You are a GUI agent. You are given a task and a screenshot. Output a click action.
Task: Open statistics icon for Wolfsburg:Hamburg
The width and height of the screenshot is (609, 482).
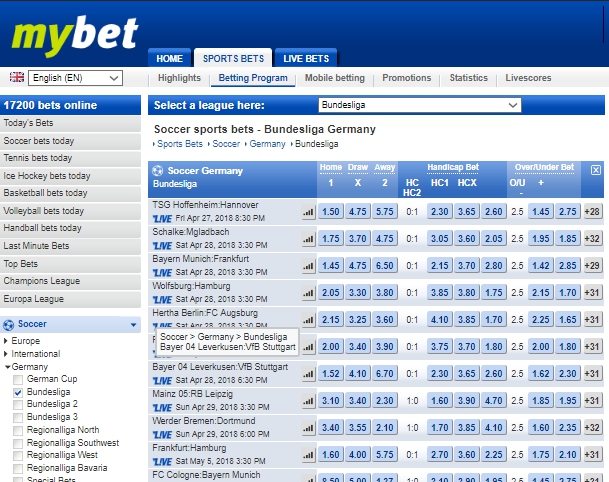coord(308,293)
